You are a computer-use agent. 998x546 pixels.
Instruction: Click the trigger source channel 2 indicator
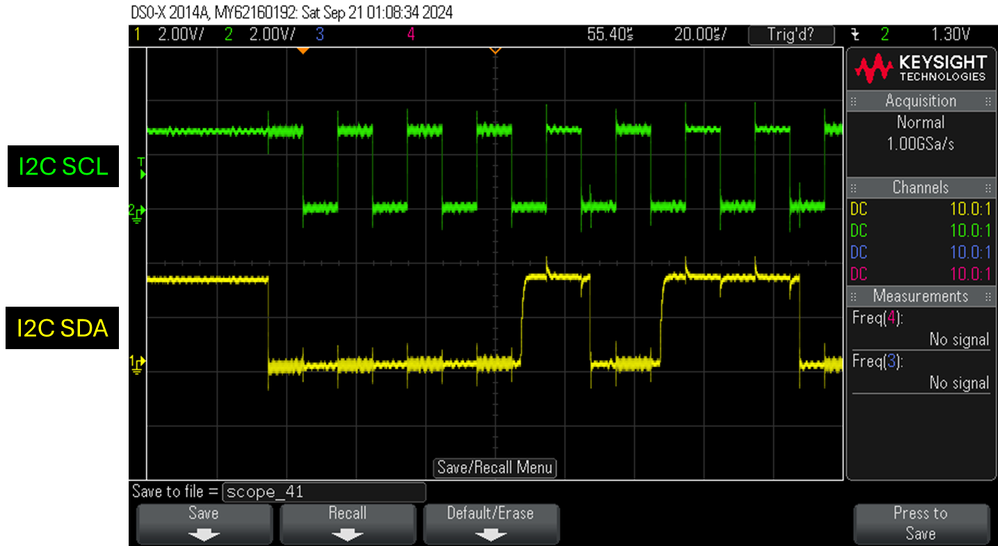pos(885,34)
